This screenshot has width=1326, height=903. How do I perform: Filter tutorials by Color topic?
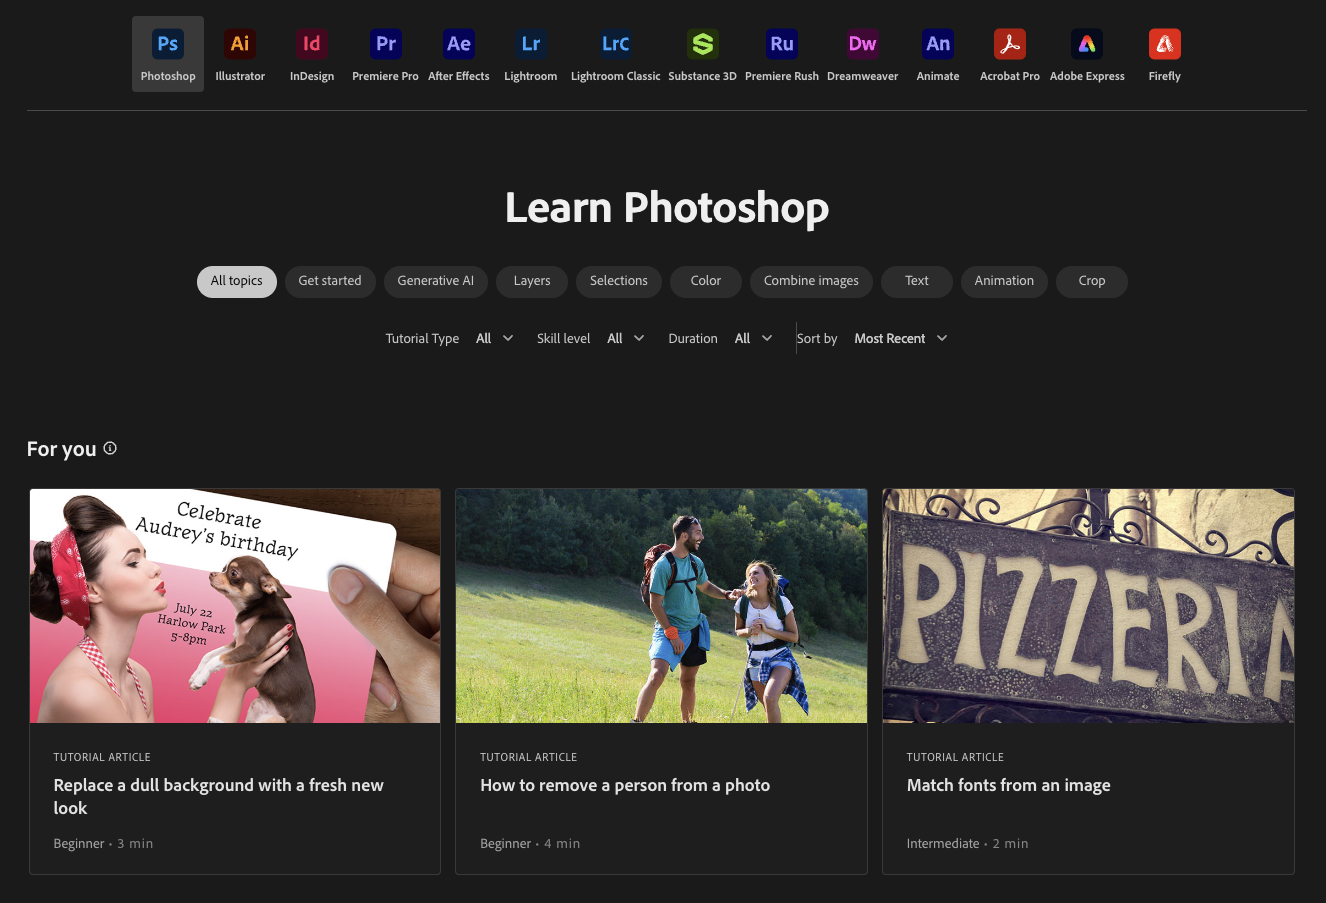[x=706, y=281]
